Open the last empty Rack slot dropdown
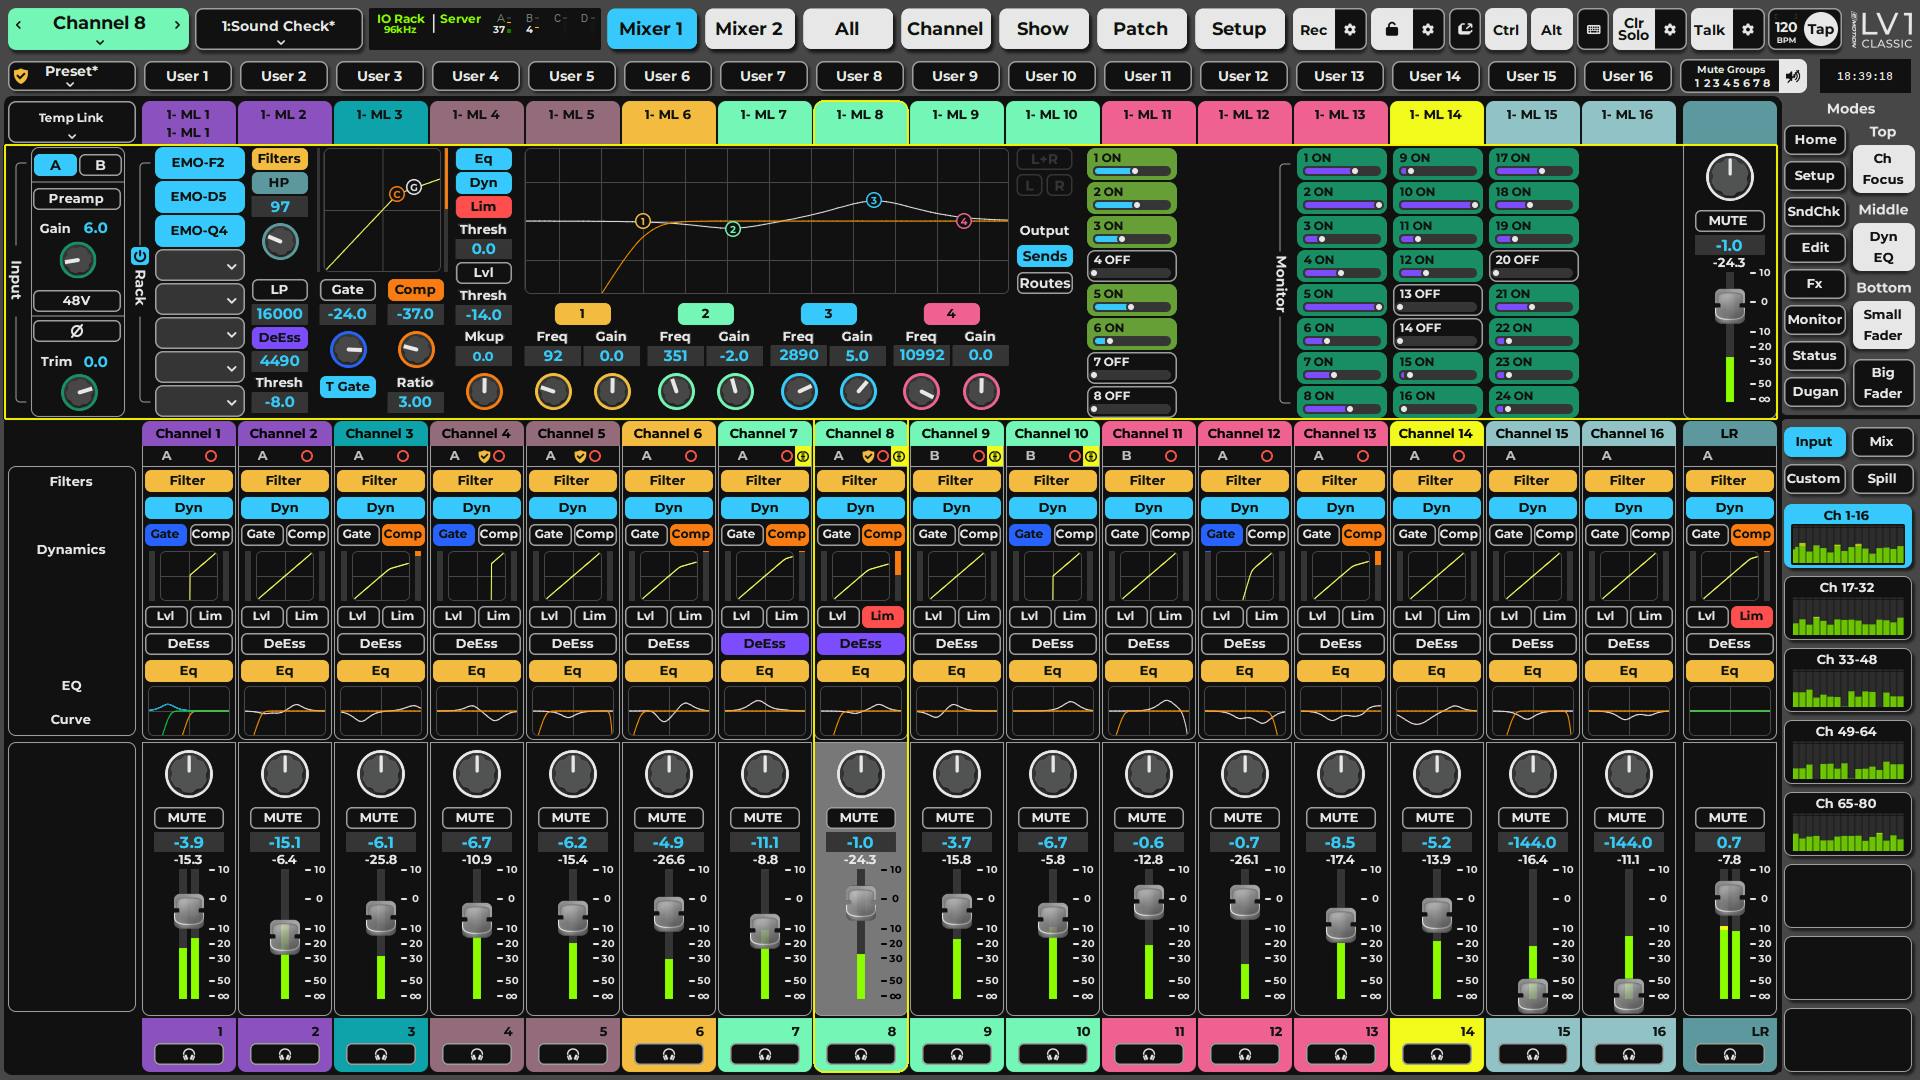This screenshot has width=1920, height=1080. coord(199,402)
